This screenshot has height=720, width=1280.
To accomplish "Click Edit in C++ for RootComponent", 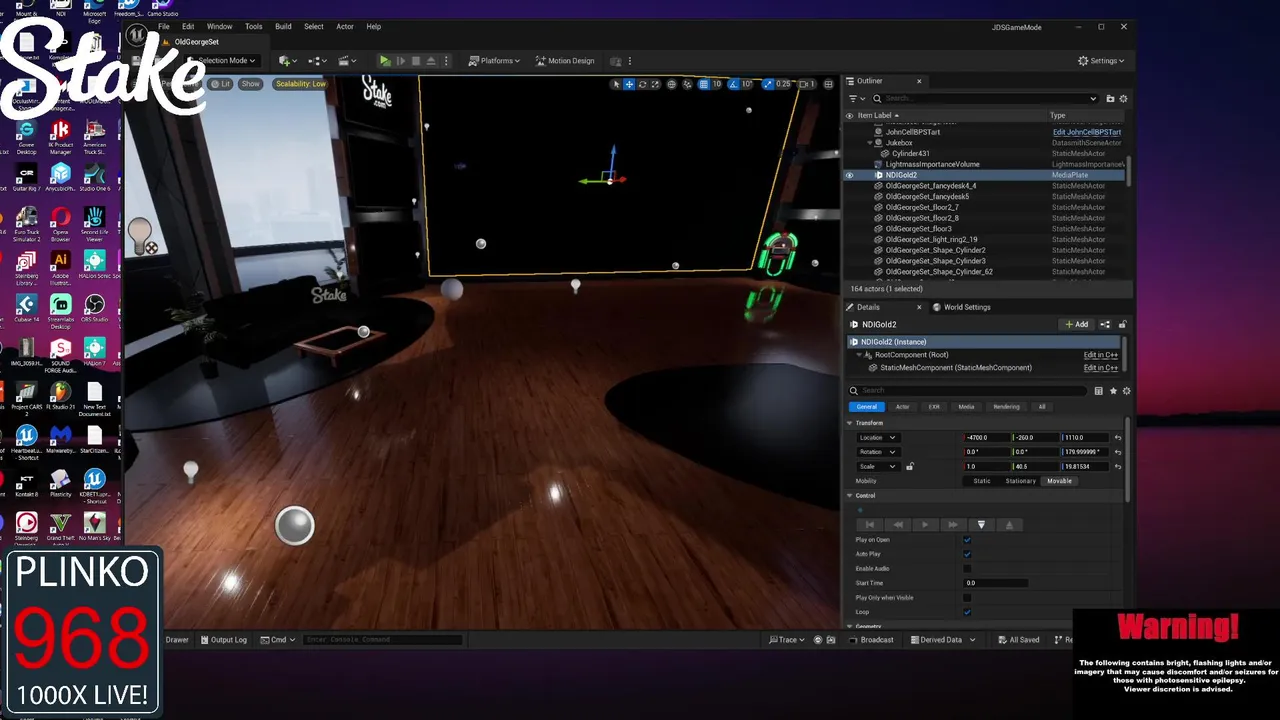I will pyautogui.click(x=1100, y=355).
